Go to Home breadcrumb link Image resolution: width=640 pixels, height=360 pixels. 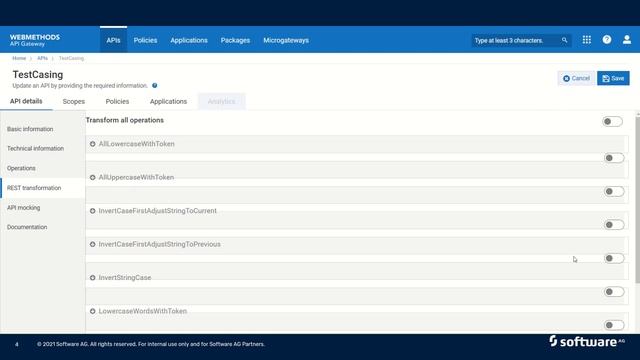point(19,58)
